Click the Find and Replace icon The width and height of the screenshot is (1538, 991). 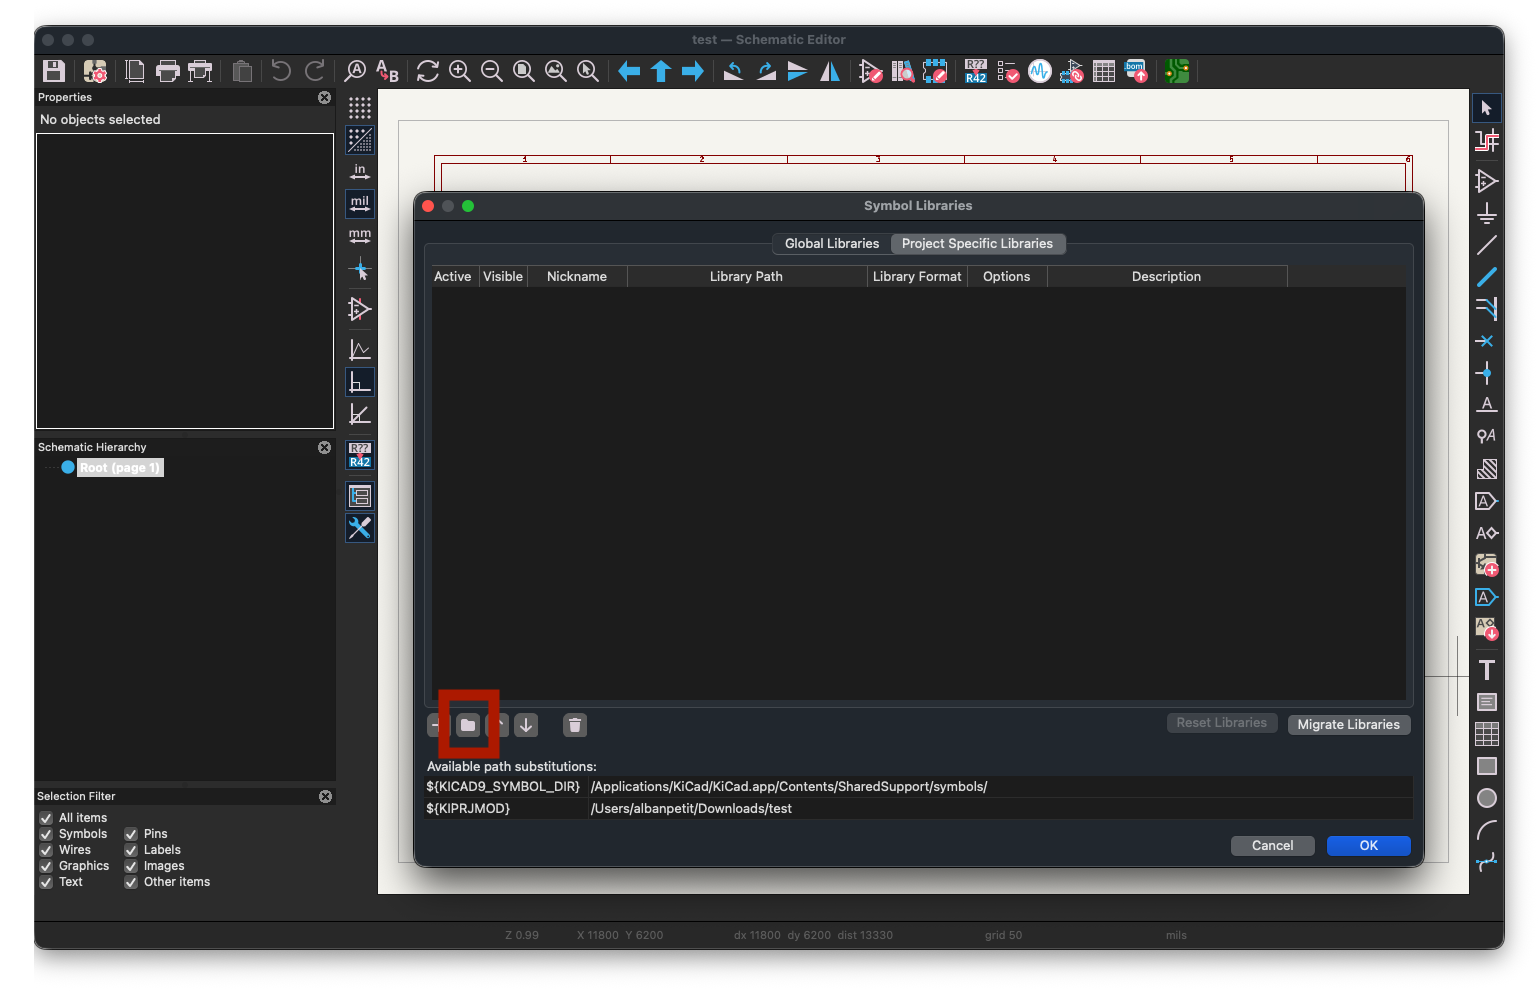point(387,71)
